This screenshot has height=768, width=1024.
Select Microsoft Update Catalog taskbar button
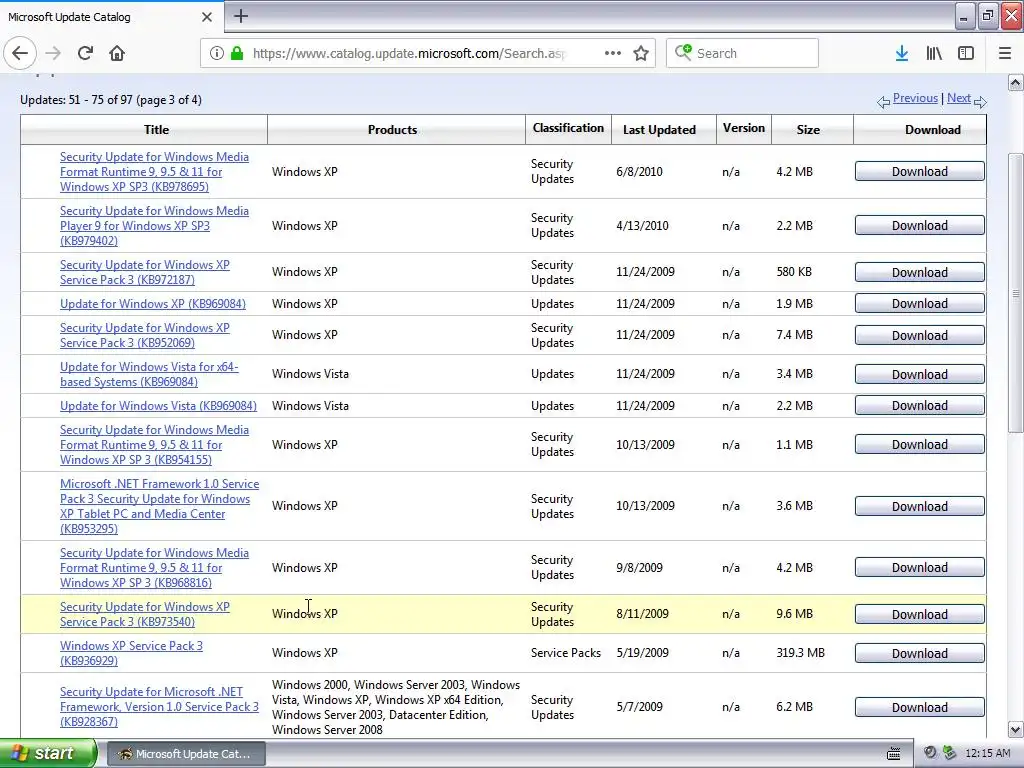185,754
